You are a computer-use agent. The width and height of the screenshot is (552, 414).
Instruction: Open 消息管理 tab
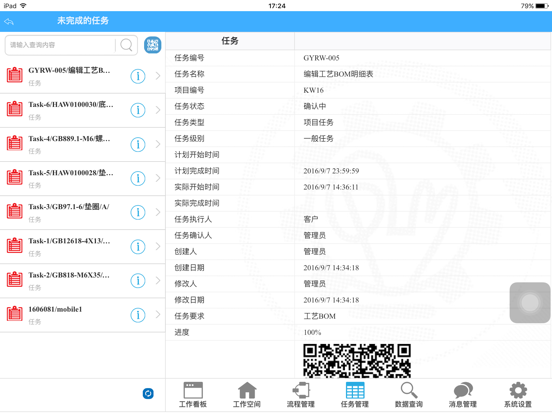tap(463, 395)
